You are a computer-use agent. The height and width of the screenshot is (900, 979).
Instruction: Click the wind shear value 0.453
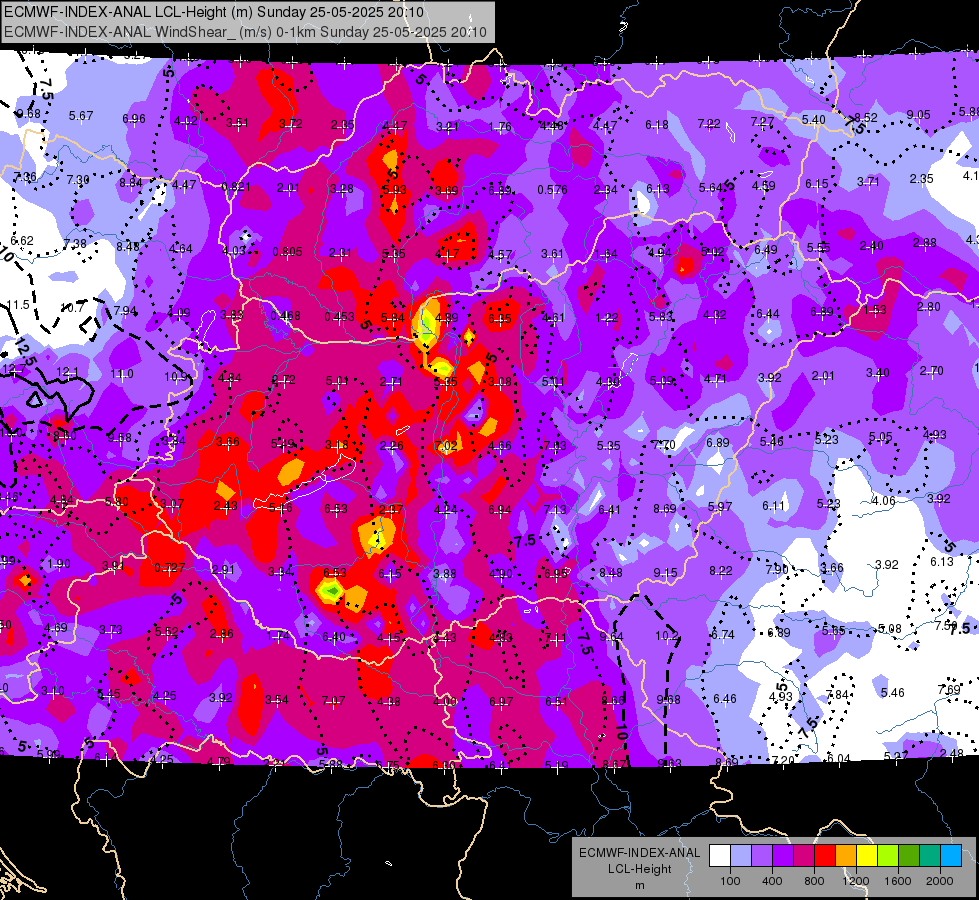pos(340,317)
